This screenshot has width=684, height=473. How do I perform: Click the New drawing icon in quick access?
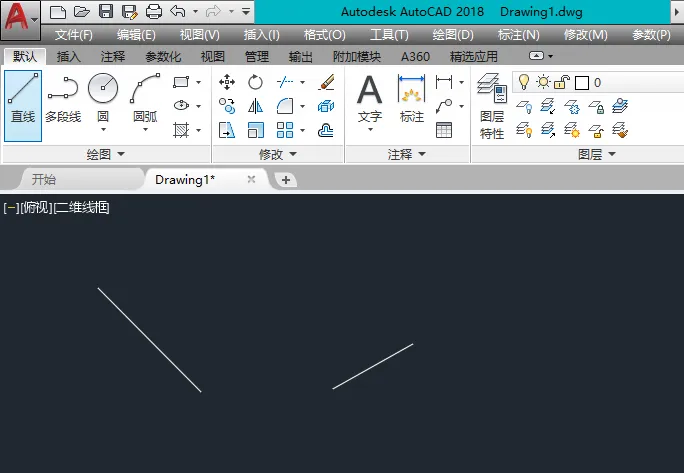tap(58, 12)
